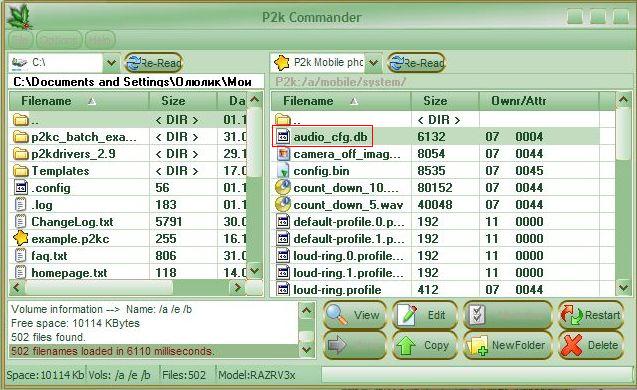
Task: Open the Templates folder icon
Action: (x=20, y=171)
